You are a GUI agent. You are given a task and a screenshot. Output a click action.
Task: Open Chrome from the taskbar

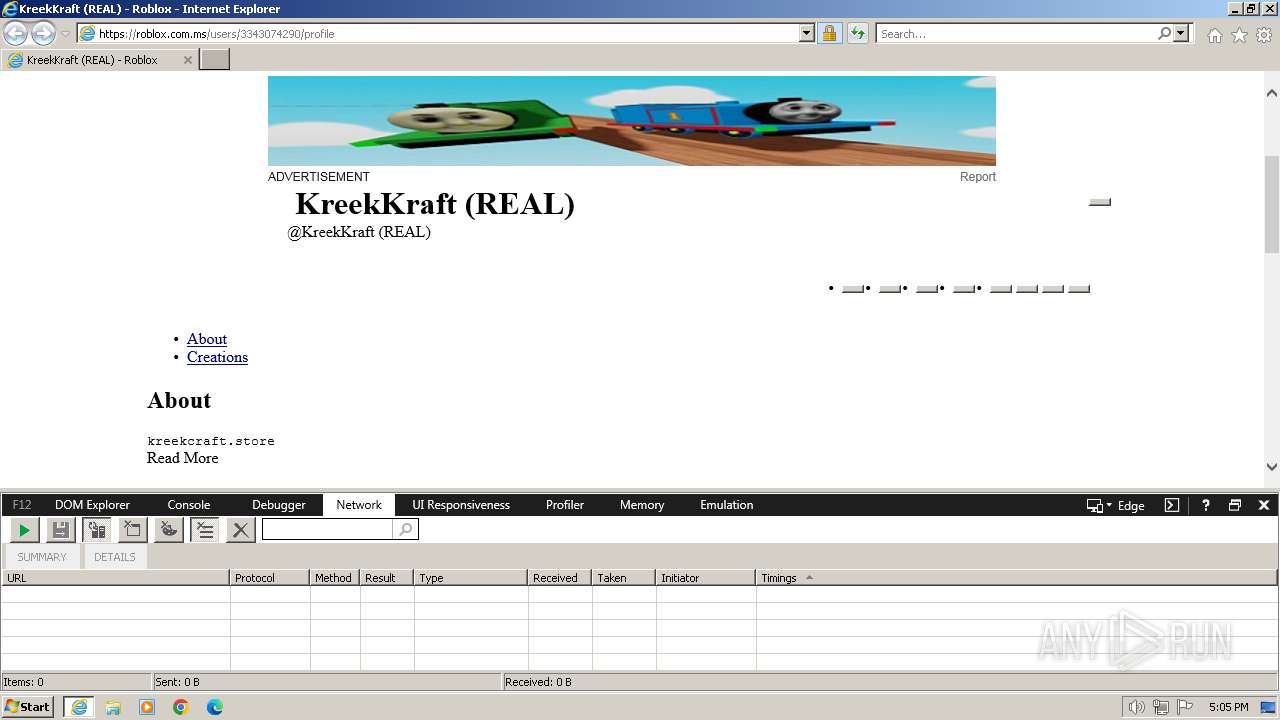(180, 707)
